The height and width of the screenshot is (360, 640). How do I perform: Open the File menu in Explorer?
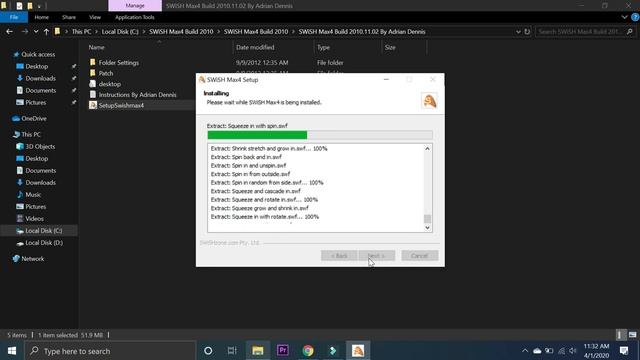pos(14,17)
